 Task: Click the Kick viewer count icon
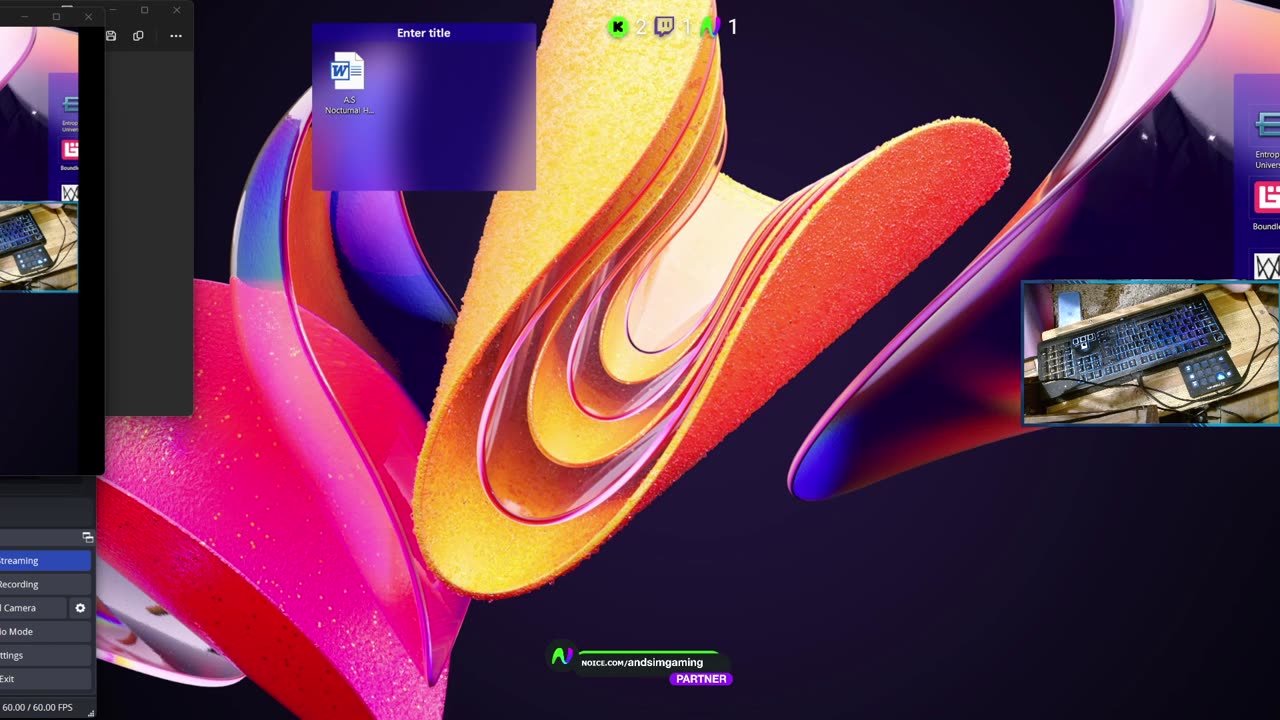click(x=618, y=27)
